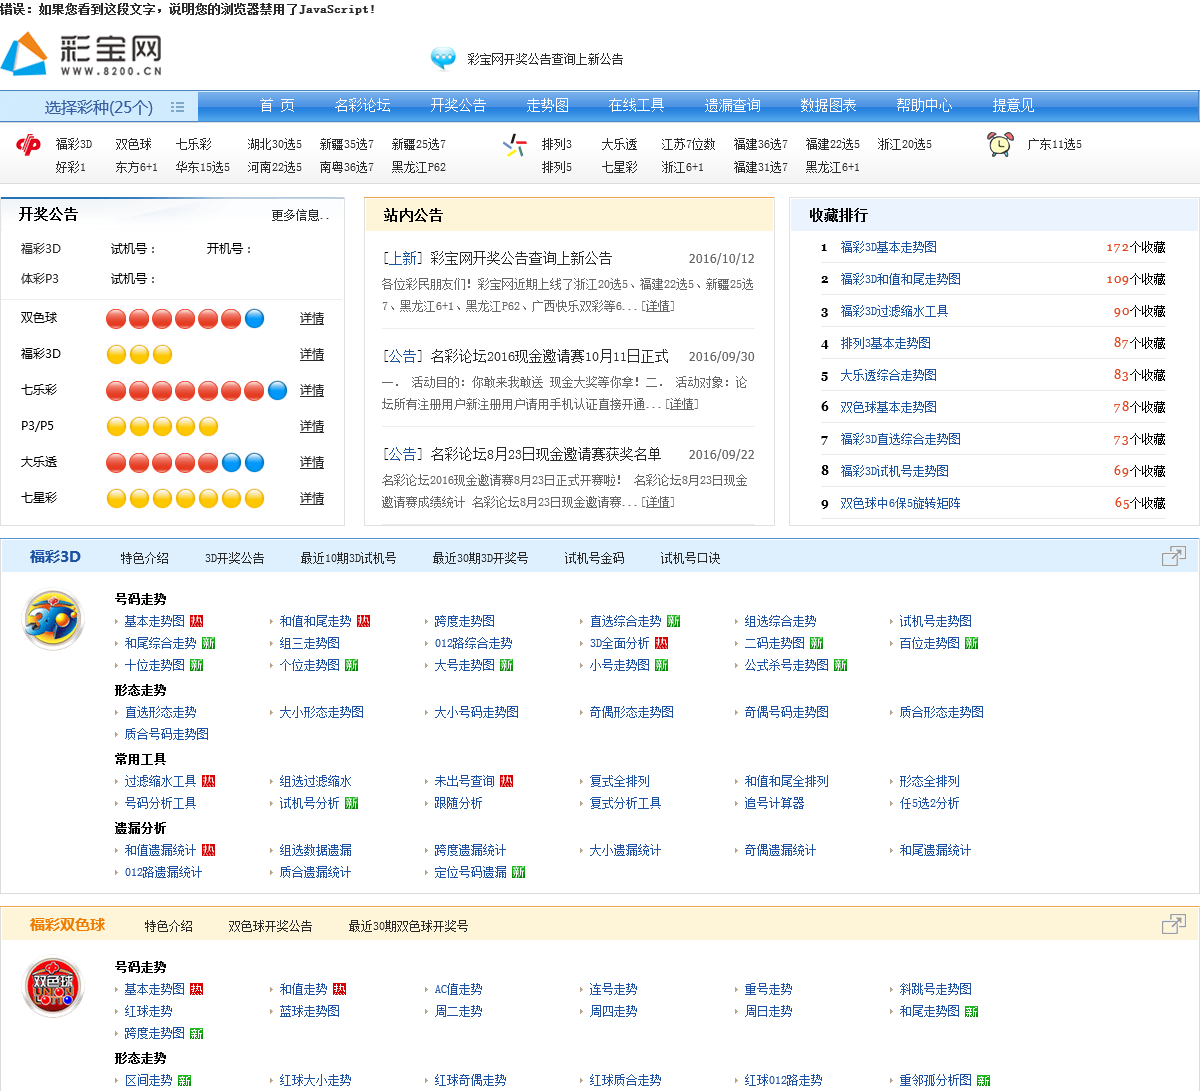1200x1091 pixels.
Task: Click the alarm clock icon beside 广东11选5
Action: [999, 144]
